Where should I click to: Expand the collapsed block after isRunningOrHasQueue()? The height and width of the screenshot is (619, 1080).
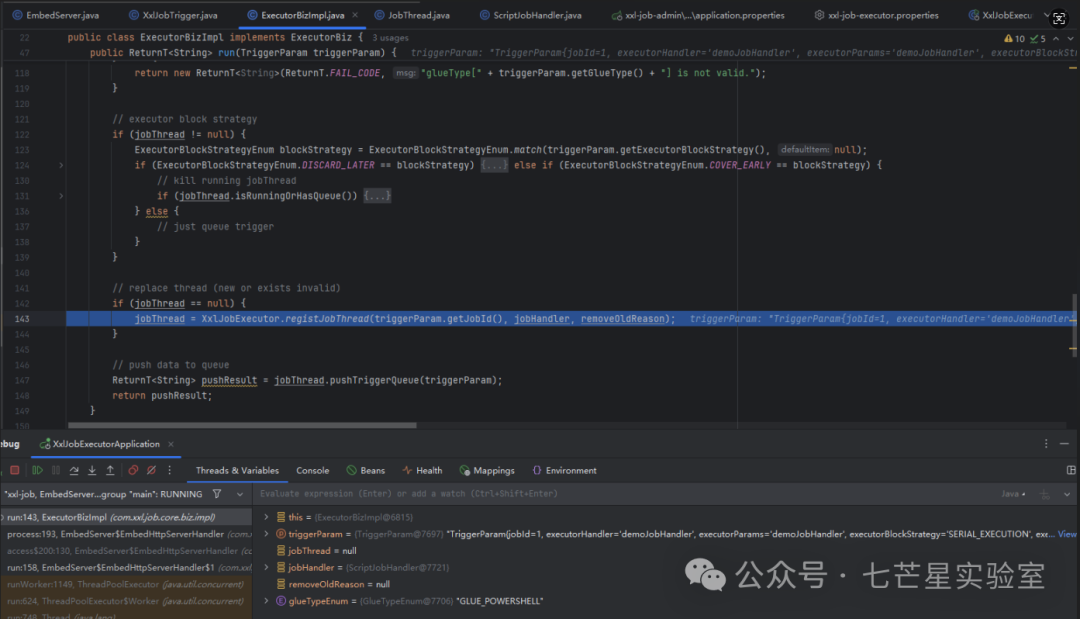point(377,196)
